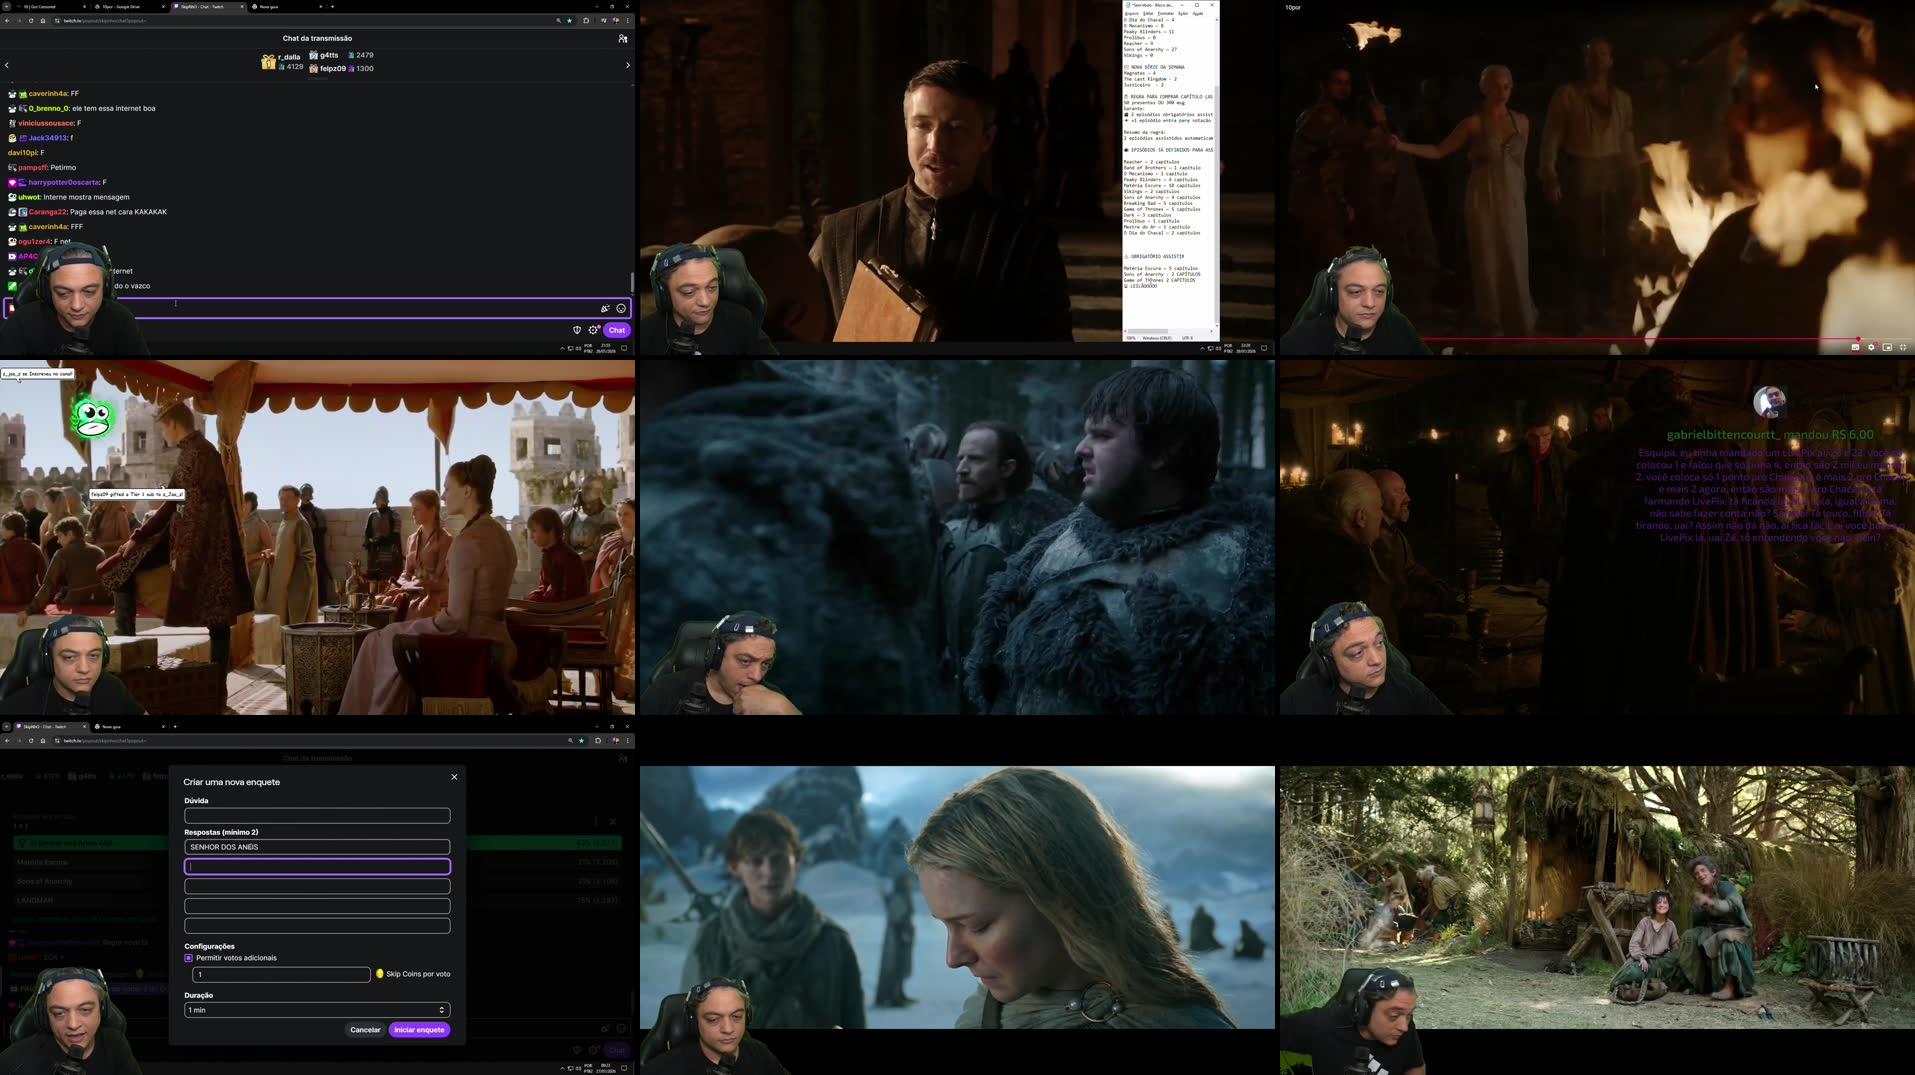The image size is (1915, 1075).
Task: Click the gift leaderboard icon above the chat
Action: (x=268, y=62)
